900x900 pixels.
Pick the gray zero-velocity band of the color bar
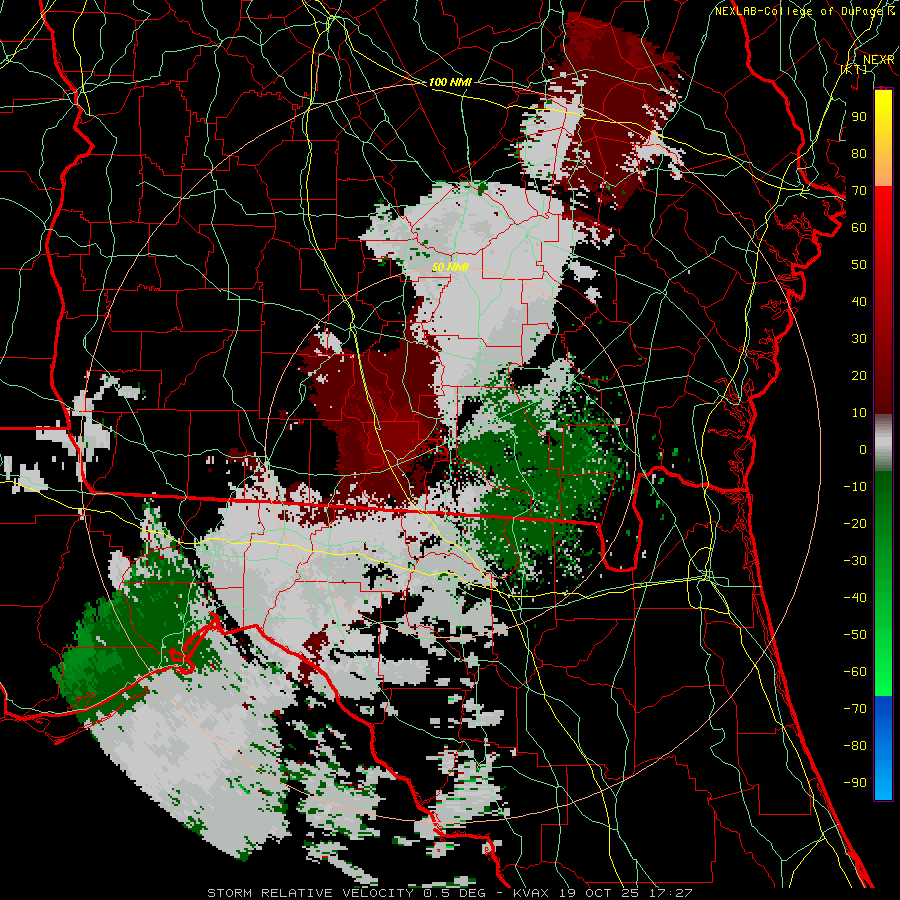tap(883, 443)
